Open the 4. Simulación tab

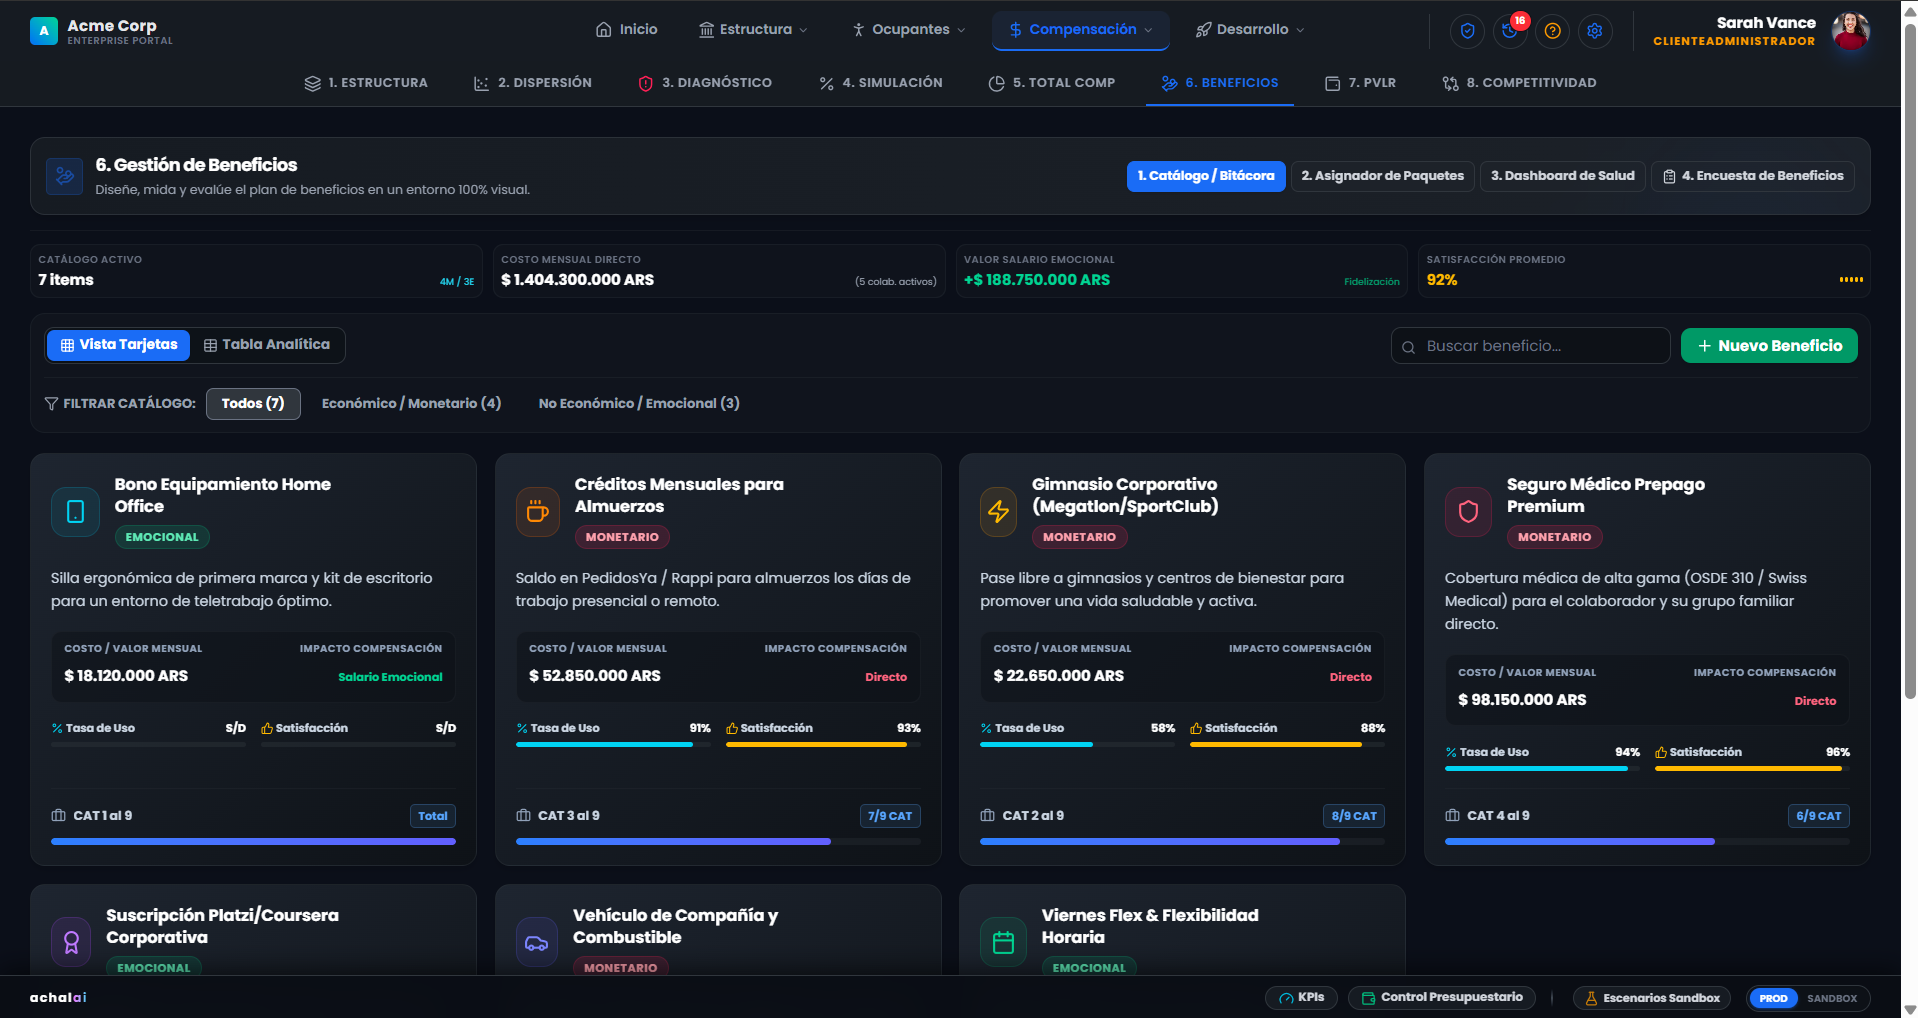[880, 83]
